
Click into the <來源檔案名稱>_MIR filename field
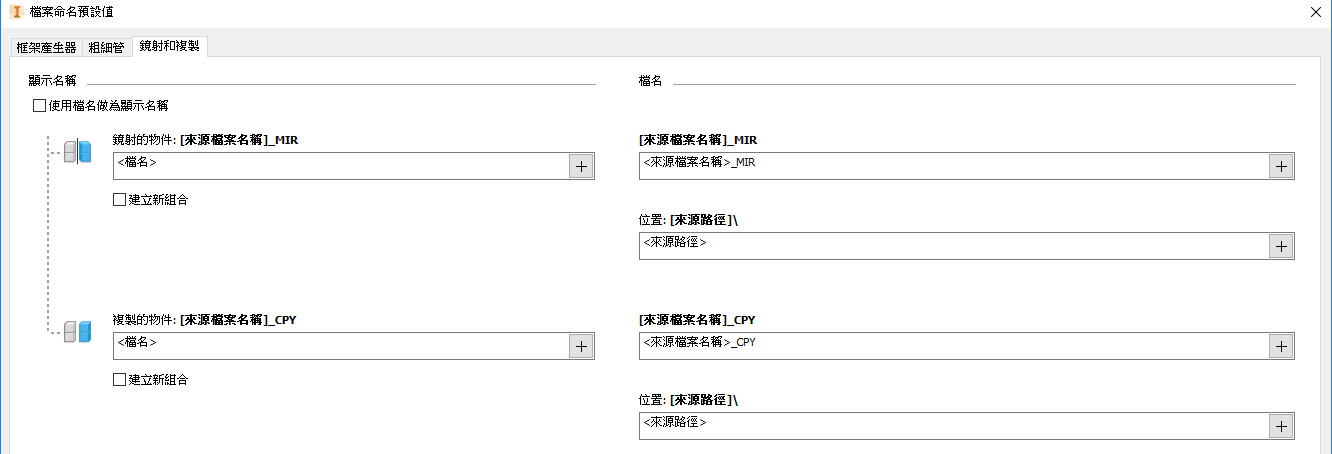(x=950, y=167)
